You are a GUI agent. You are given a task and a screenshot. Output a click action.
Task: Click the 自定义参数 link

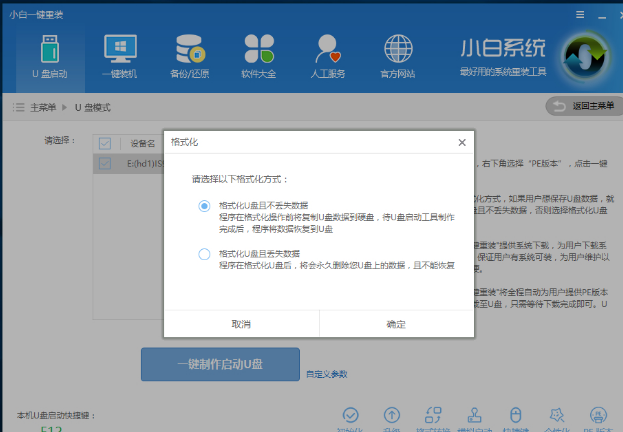point(327,374)
